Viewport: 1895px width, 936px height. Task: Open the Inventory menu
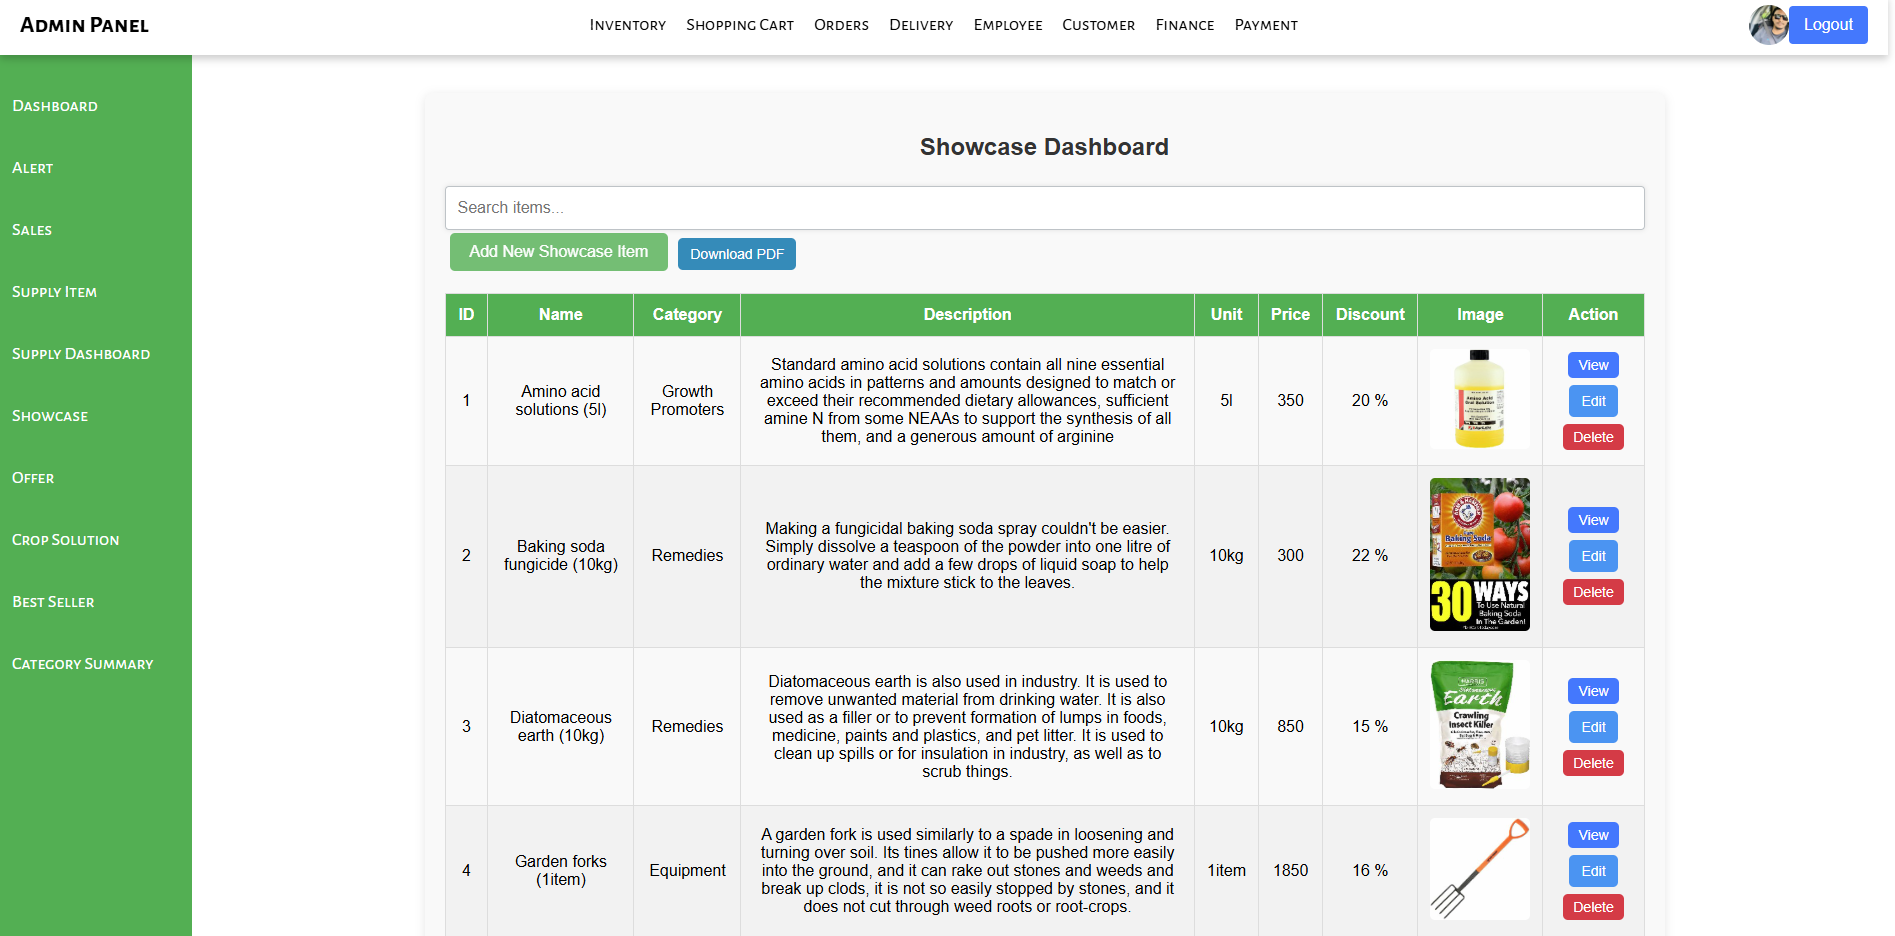click(627, 25)
